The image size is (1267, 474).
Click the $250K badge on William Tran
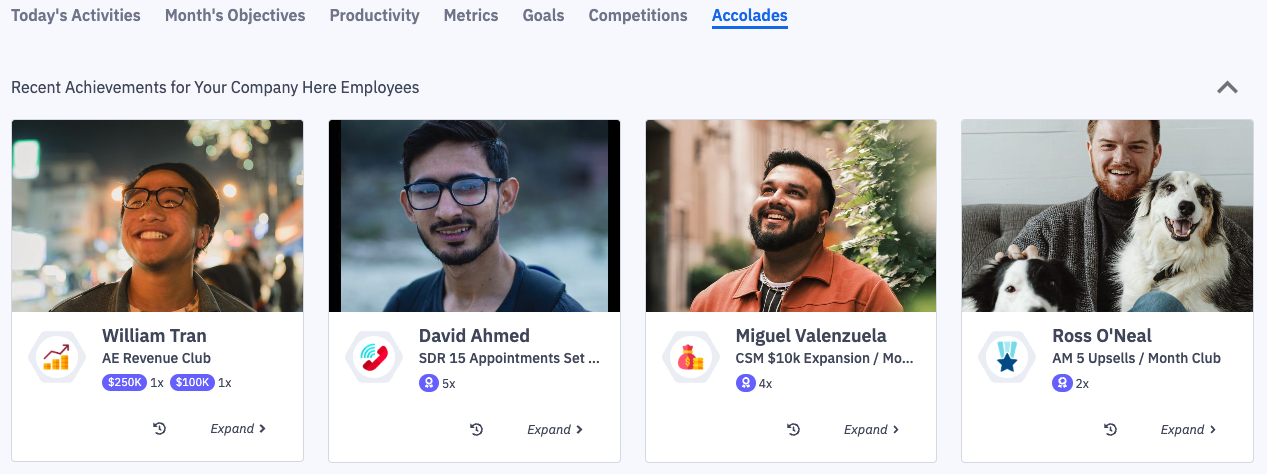124,382
